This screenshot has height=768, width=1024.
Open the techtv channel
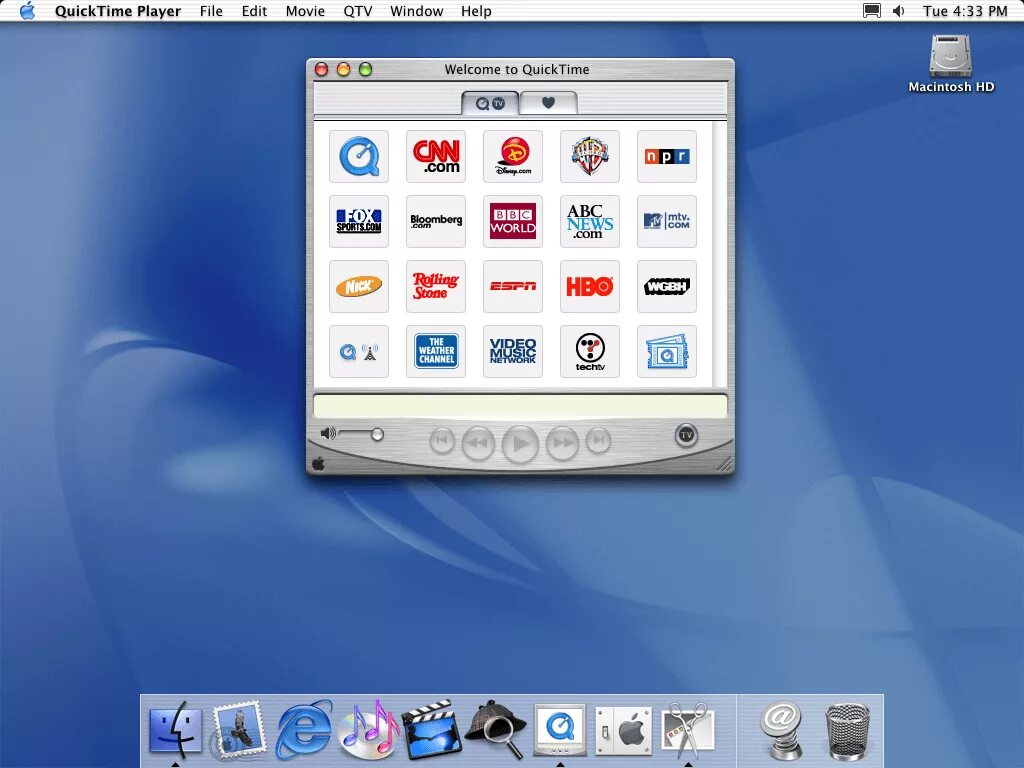(x=590, y=352)
